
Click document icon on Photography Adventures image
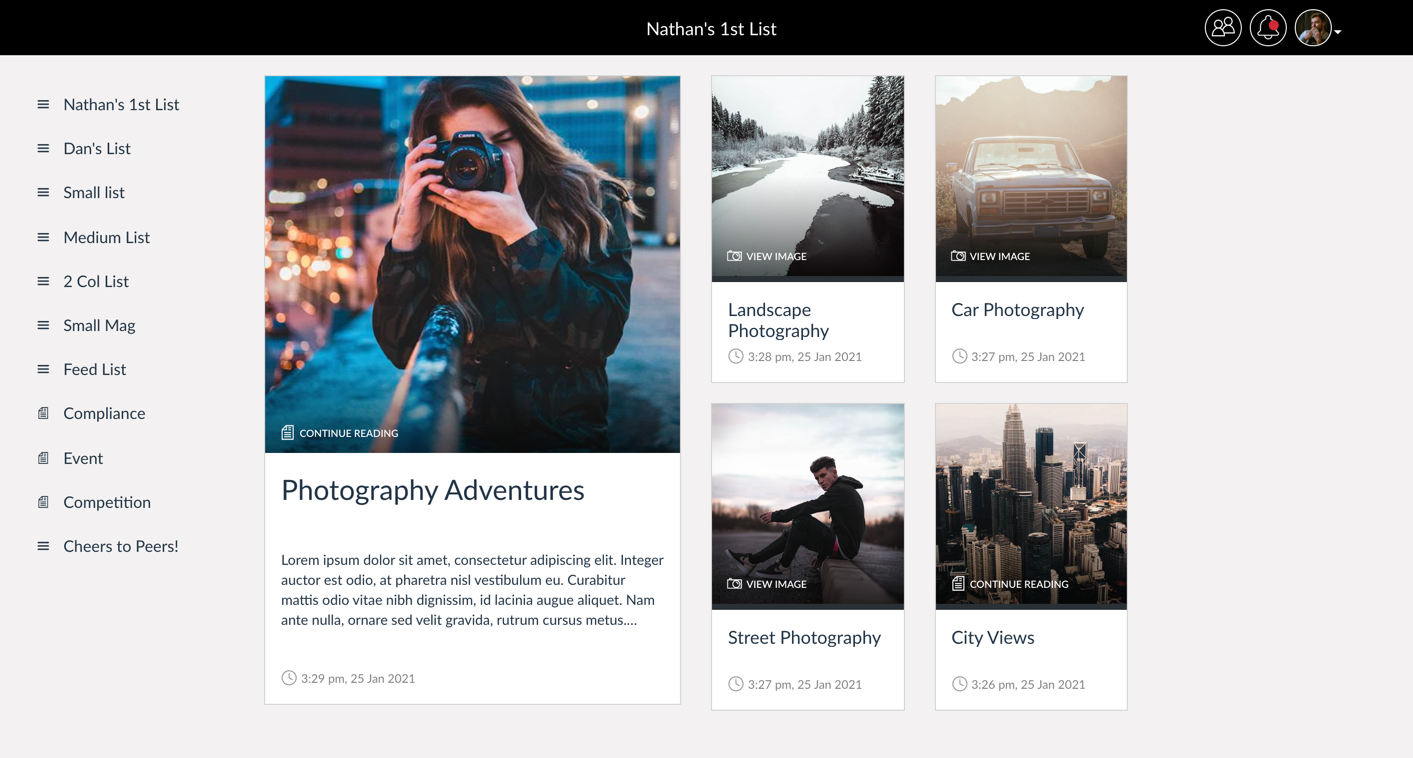(288, 433)
